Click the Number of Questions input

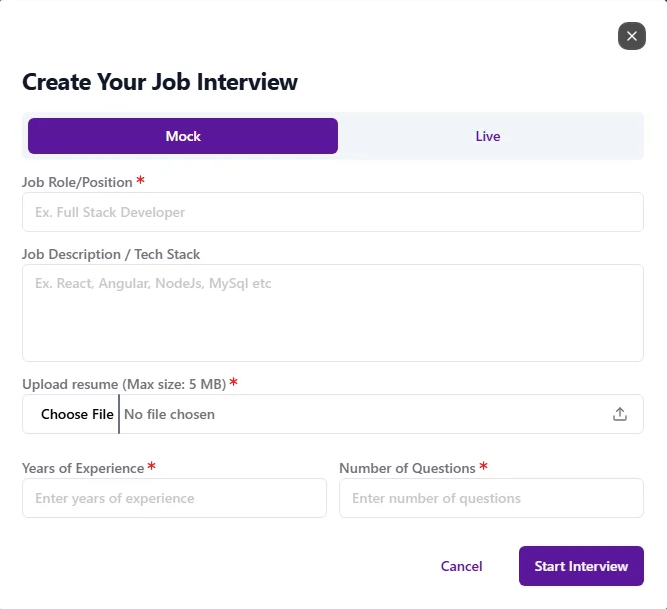[x=491, y=498]
